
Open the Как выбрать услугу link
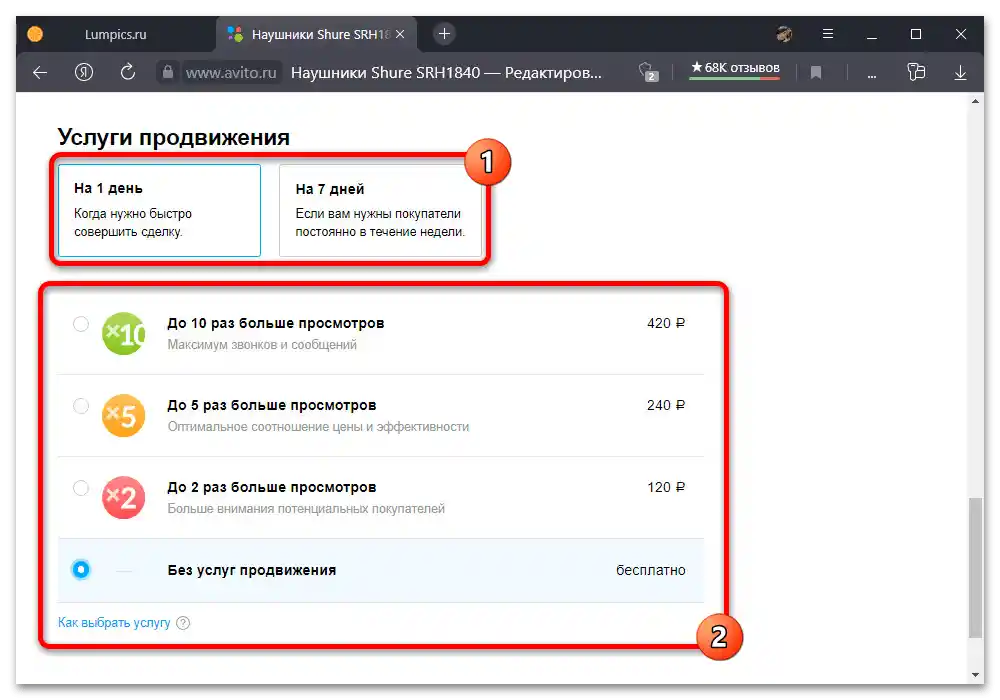coord(114,622)
